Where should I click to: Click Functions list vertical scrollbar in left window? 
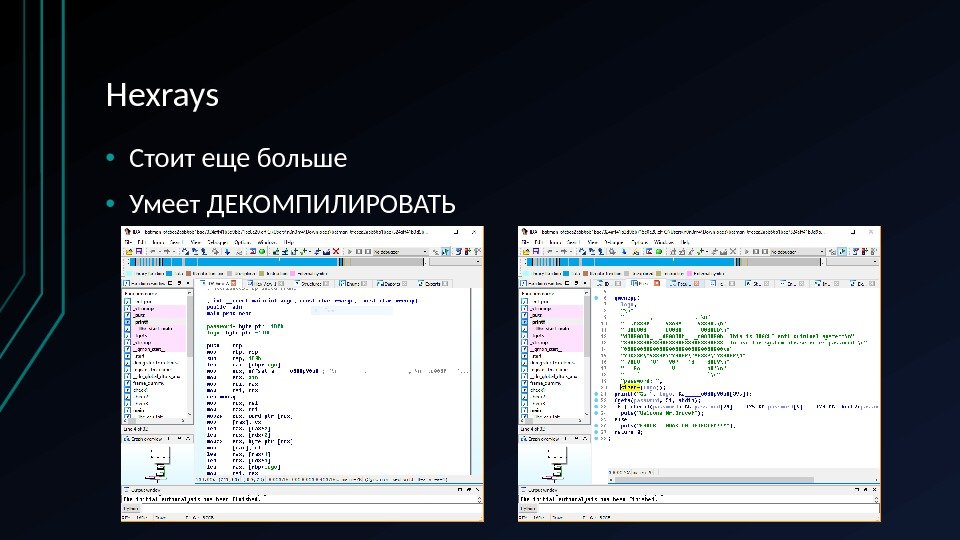(x=190, y=355)
